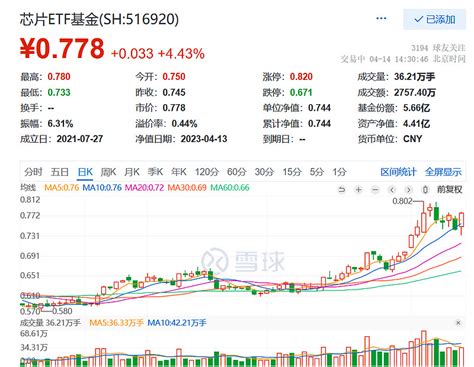Choose the 5分 interval tab

pyautogui.click(x=317, y=172)
